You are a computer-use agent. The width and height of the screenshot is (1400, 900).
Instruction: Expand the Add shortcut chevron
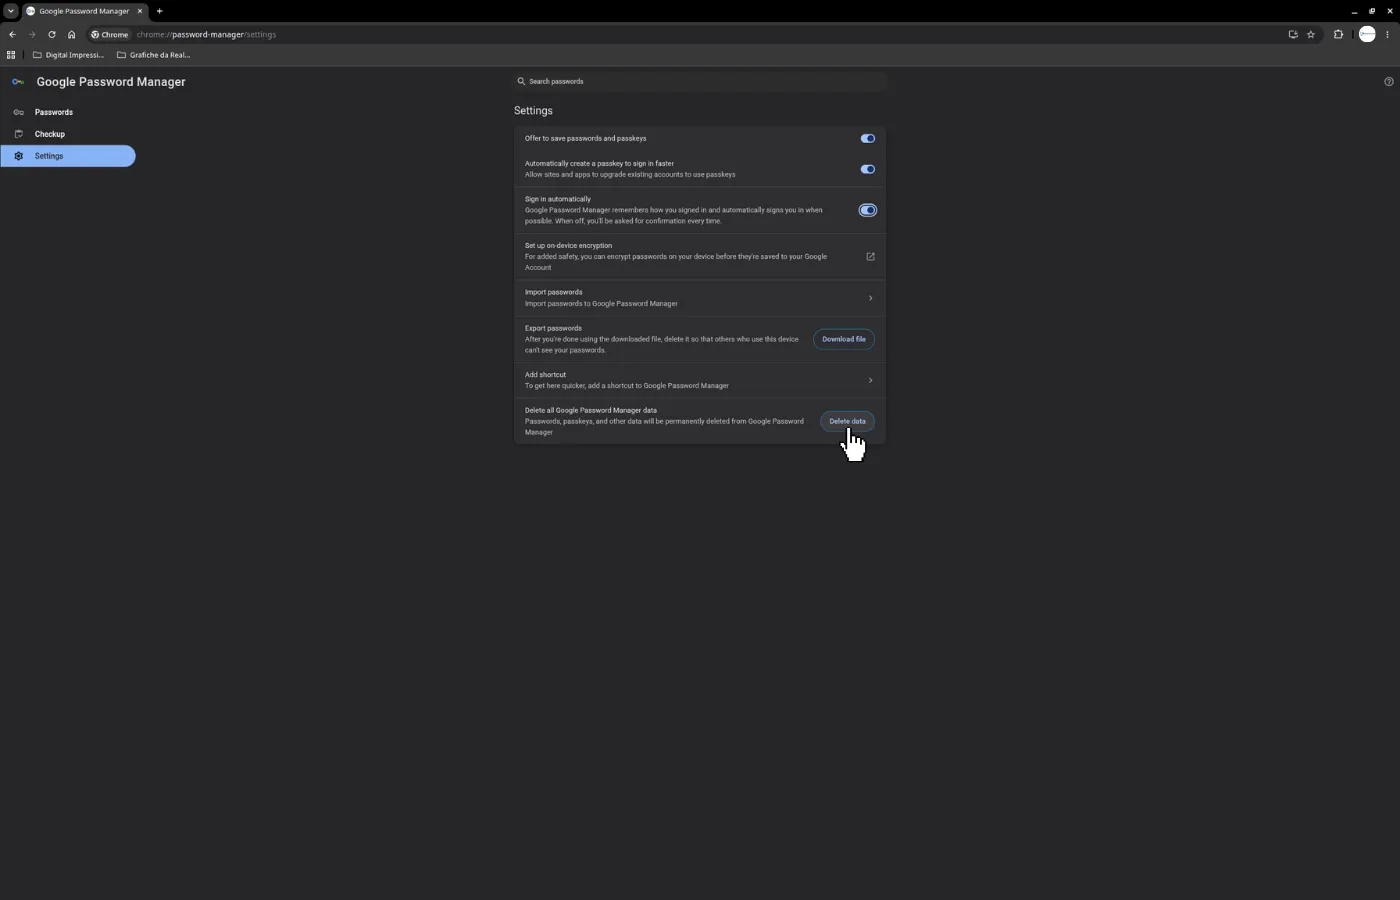coord(870,380)
